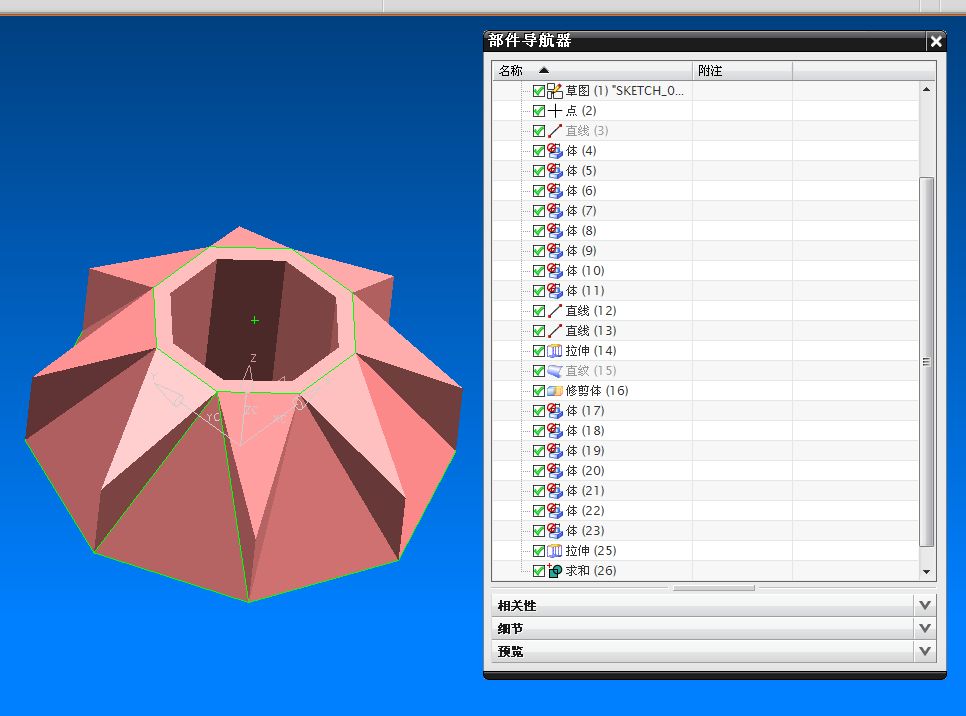This screenshot has width=966, height=716.
Task: Toggle the checkbox for 点 (2)
Action: [538, 111]
